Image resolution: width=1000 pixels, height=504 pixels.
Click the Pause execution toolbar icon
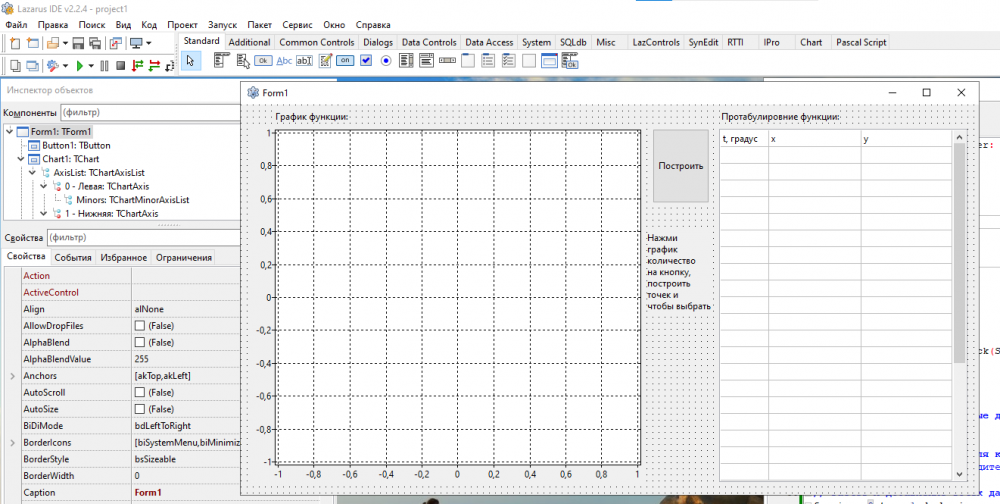point(105,65)
